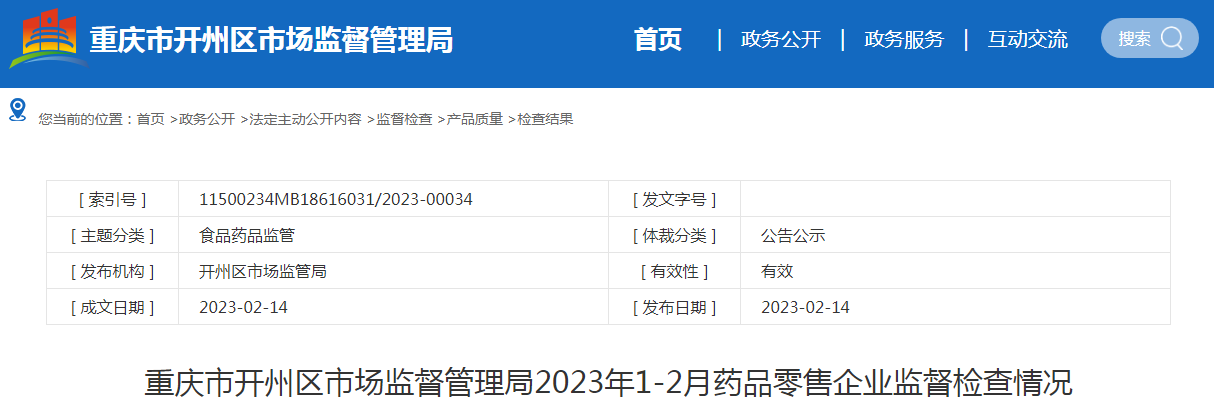1214x414 pixels.
Task: Open 检查结果 breadcrumb link
Action: [x=545, y=119]
